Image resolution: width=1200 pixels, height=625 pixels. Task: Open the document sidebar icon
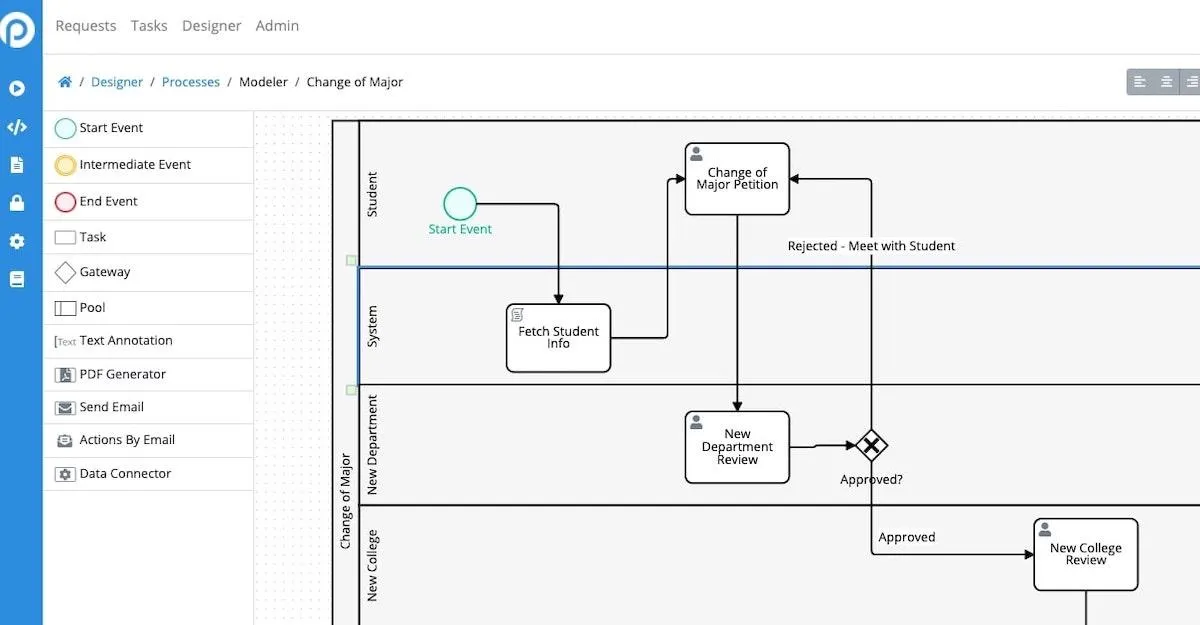(x=17, y=165)
